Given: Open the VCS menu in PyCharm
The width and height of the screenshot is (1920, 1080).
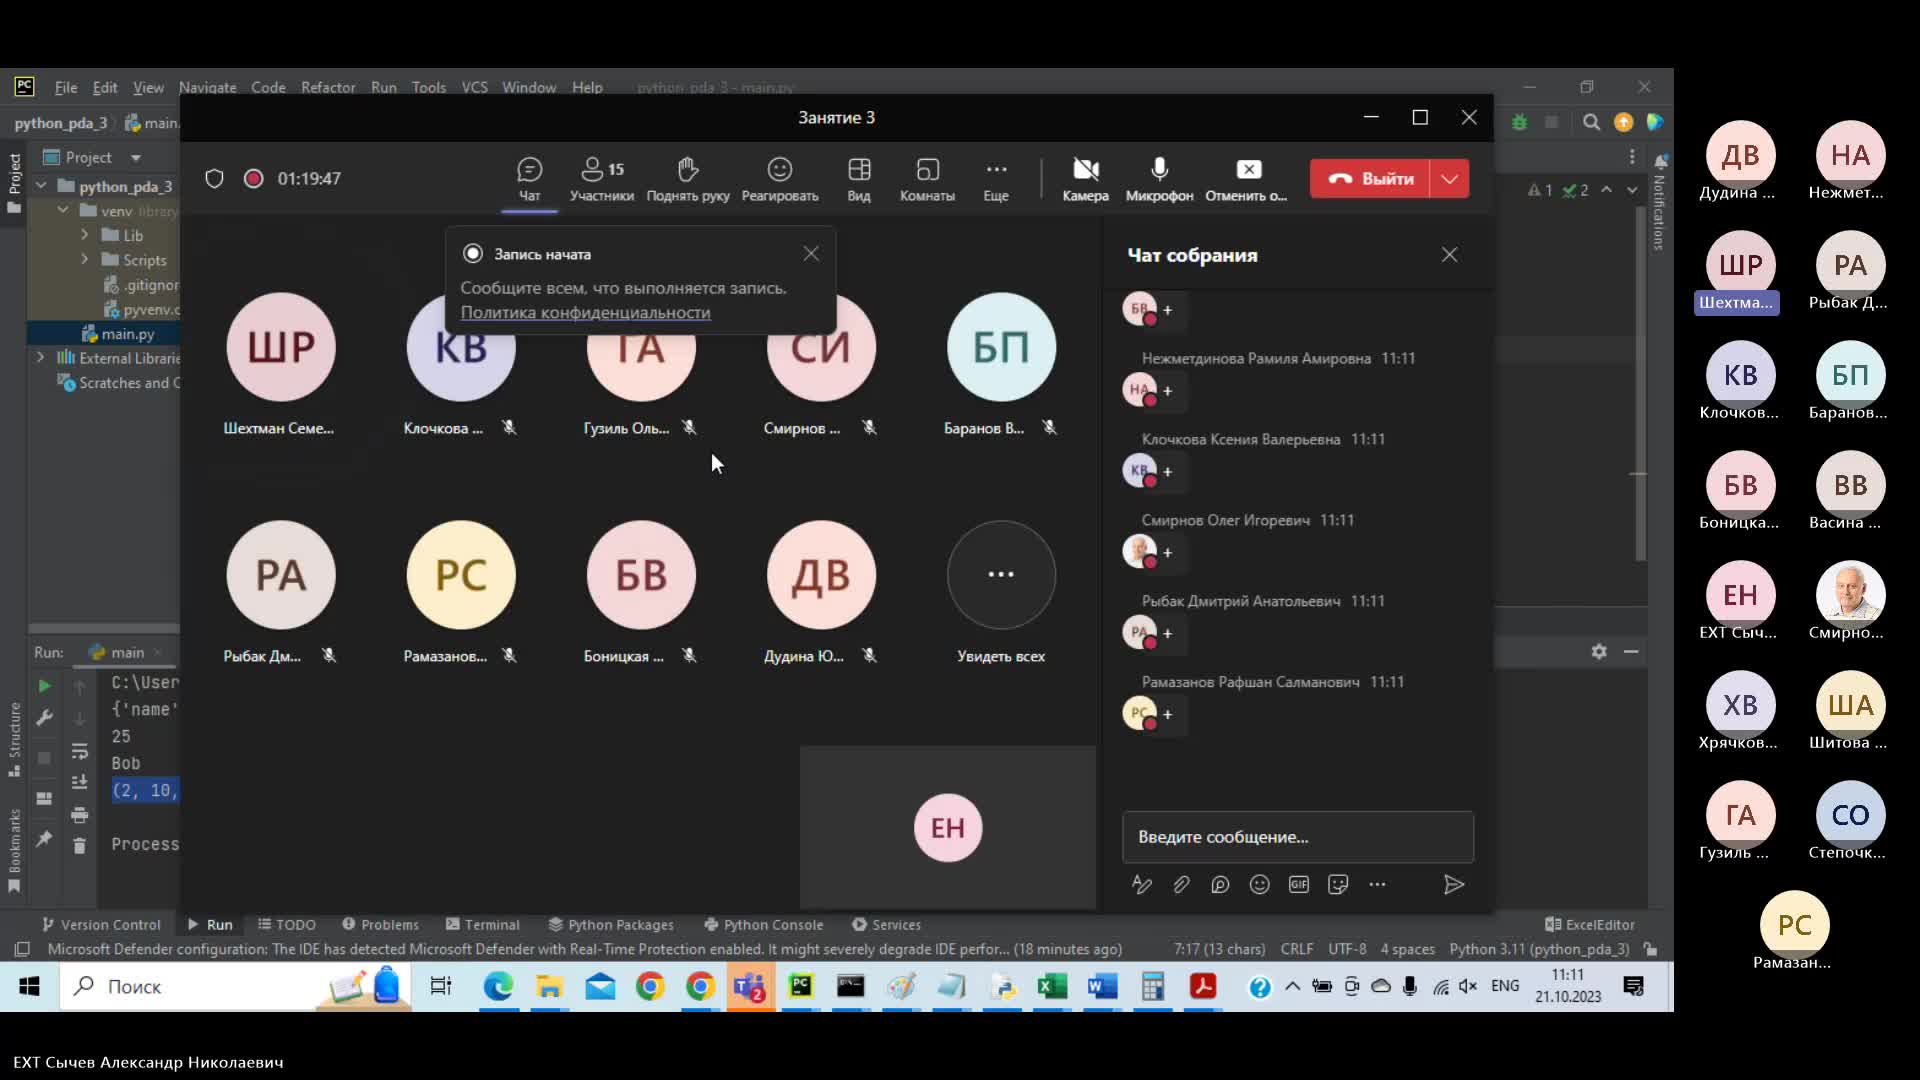Looking at the screenshot, I should coord(474,88).
